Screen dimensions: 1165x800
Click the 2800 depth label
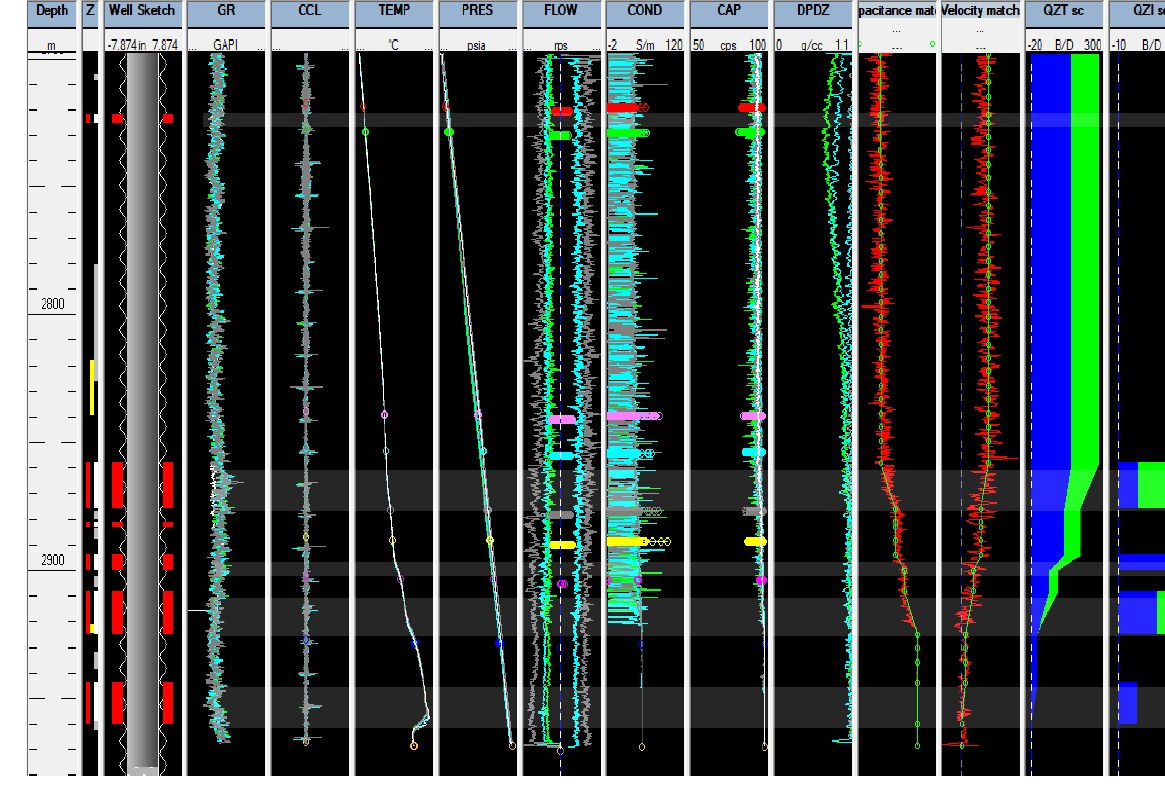53,304
